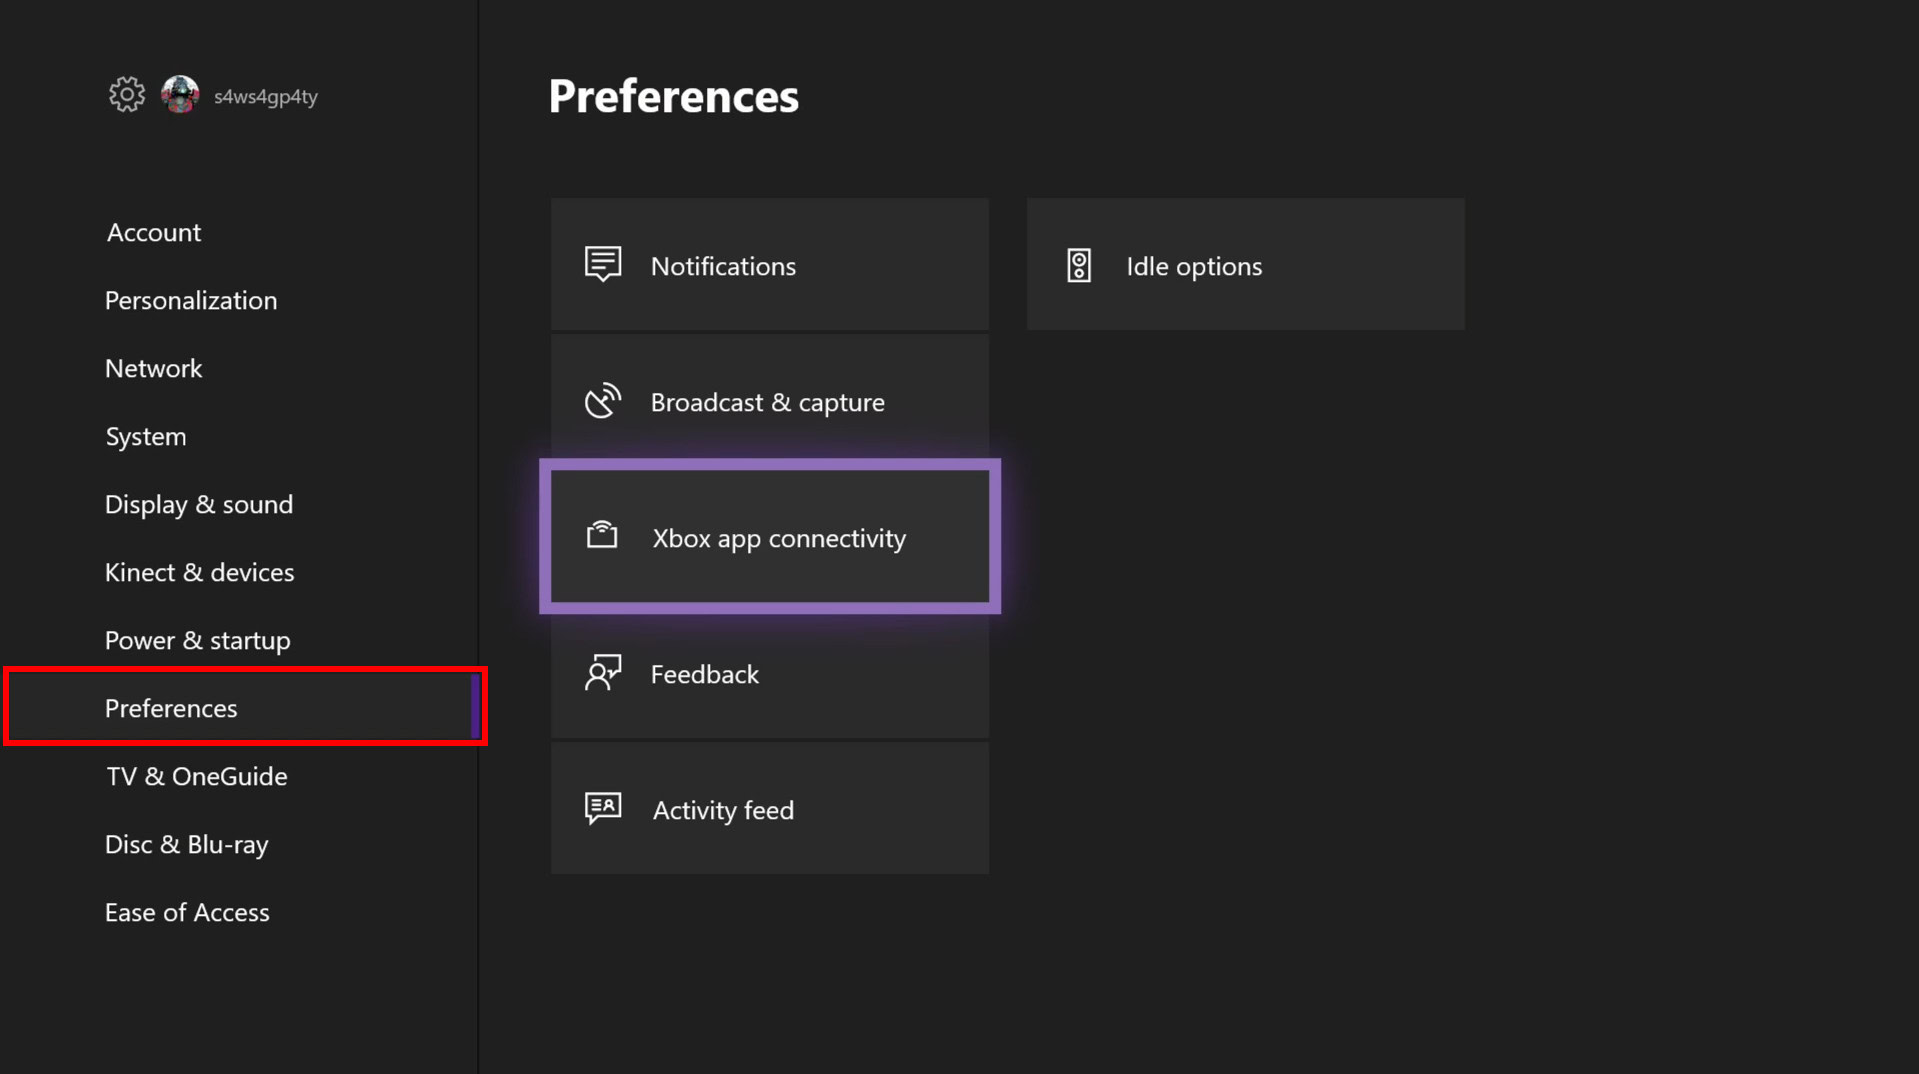This screenshot has width=1919, height=1074.
Task: Click the Feedback person icon
Action: (x=603, y=673)
